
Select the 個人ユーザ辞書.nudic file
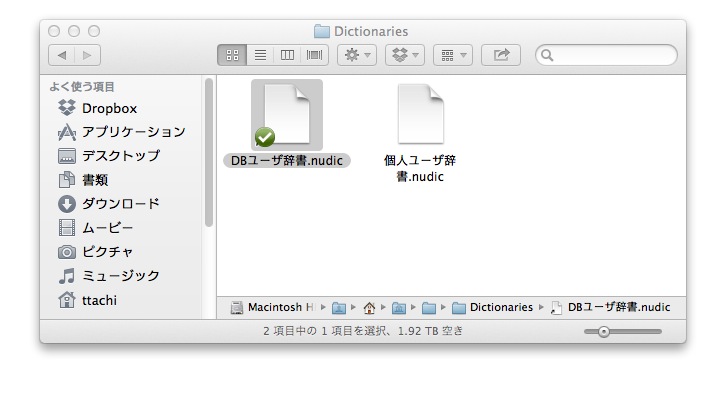[x=420, y=115]
